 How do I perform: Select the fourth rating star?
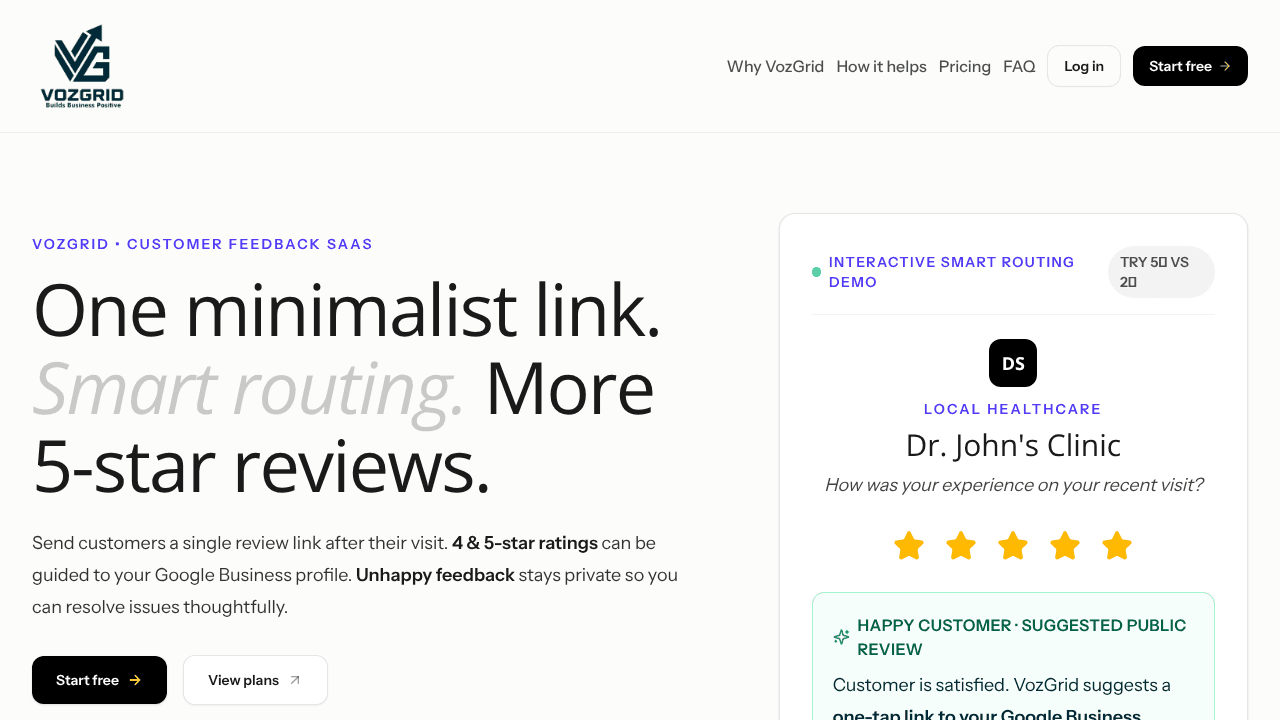1065,546
